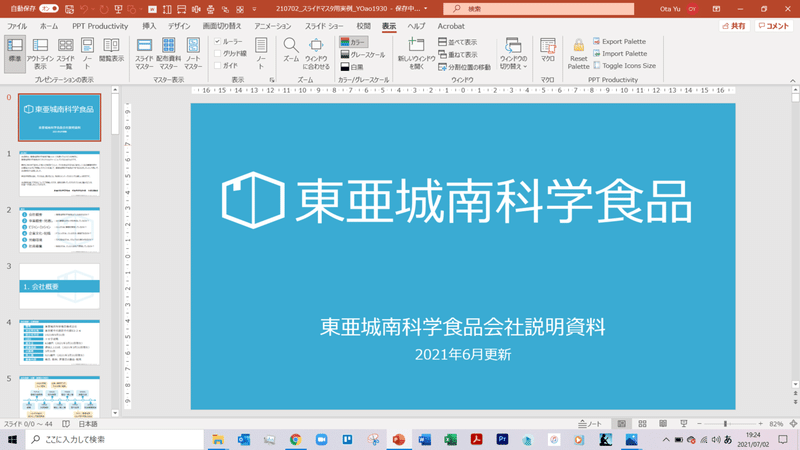Open Notes Master (ノートマスター)
This screenshot has width=800, height=450.
click(193, 54)
